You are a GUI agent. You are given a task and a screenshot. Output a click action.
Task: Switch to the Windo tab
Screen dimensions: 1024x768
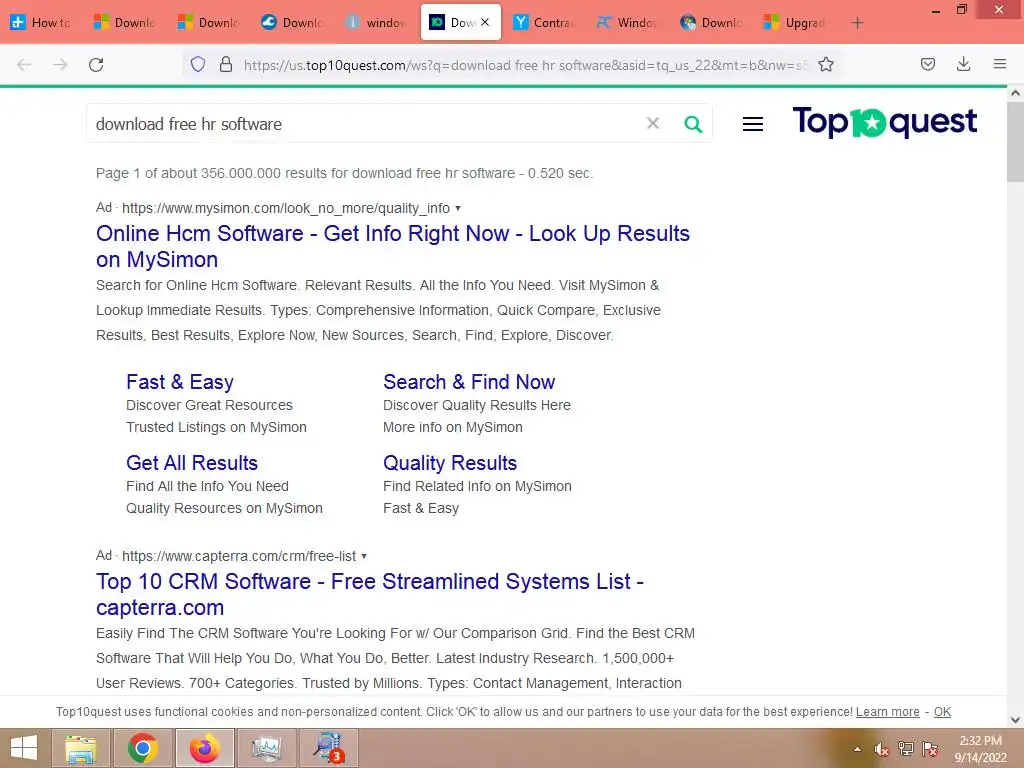(x=628, y=22)
